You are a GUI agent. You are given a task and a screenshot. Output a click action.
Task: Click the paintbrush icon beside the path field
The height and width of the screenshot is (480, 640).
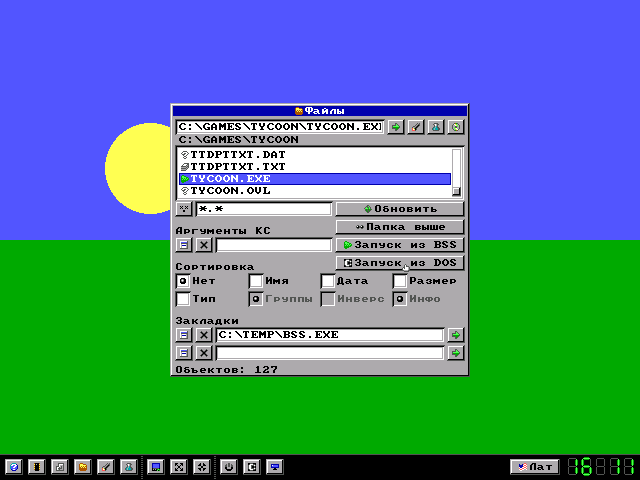416,127
